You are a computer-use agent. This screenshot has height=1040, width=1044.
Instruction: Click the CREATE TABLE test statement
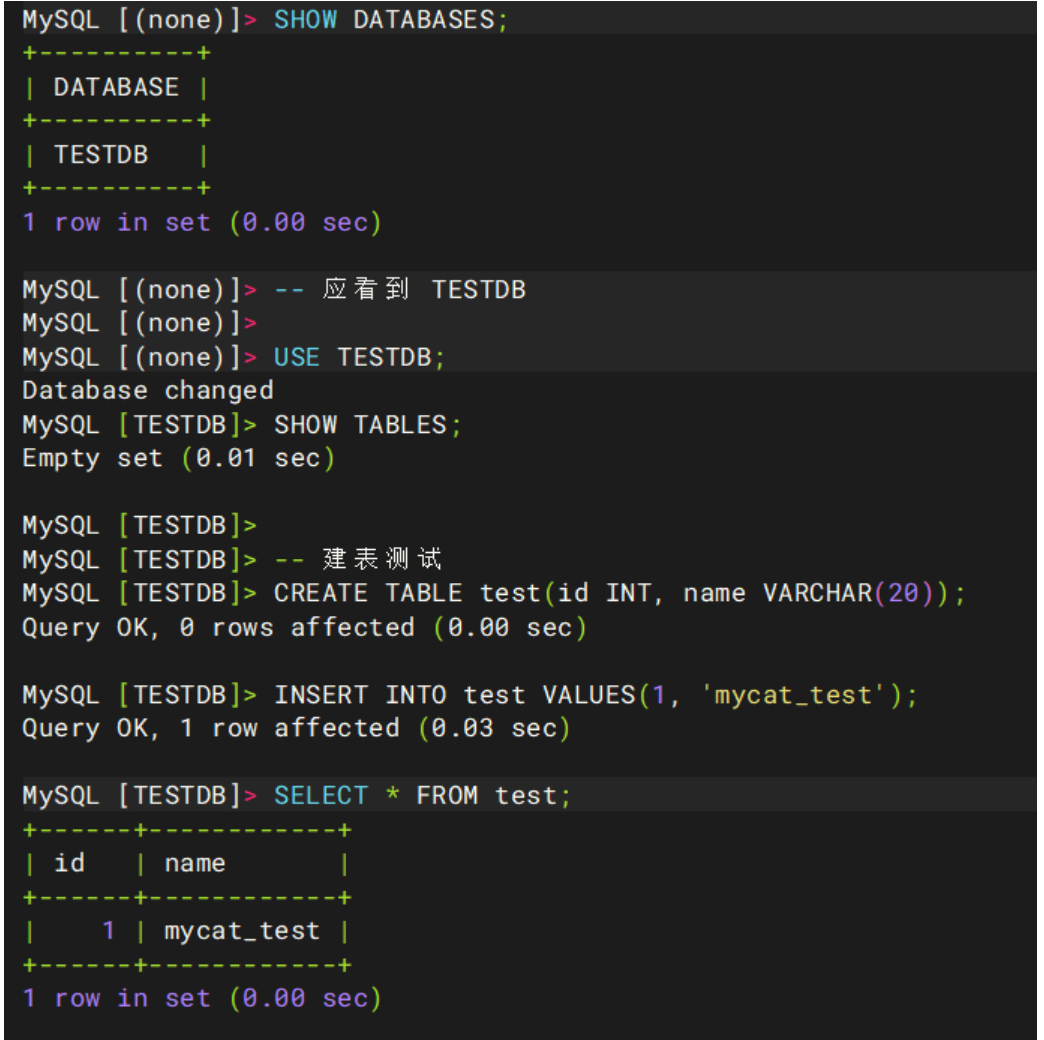click(x=619, y=593)
